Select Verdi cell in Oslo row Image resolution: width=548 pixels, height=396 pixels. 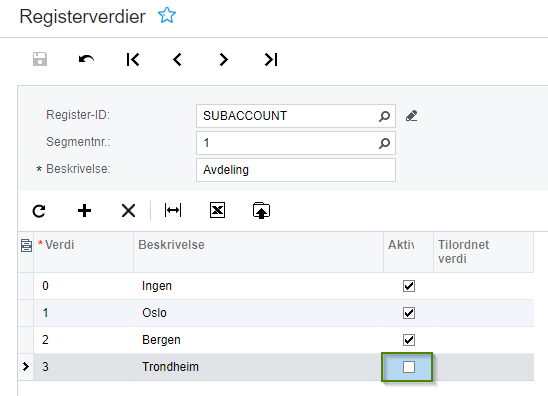coord(84,313)
